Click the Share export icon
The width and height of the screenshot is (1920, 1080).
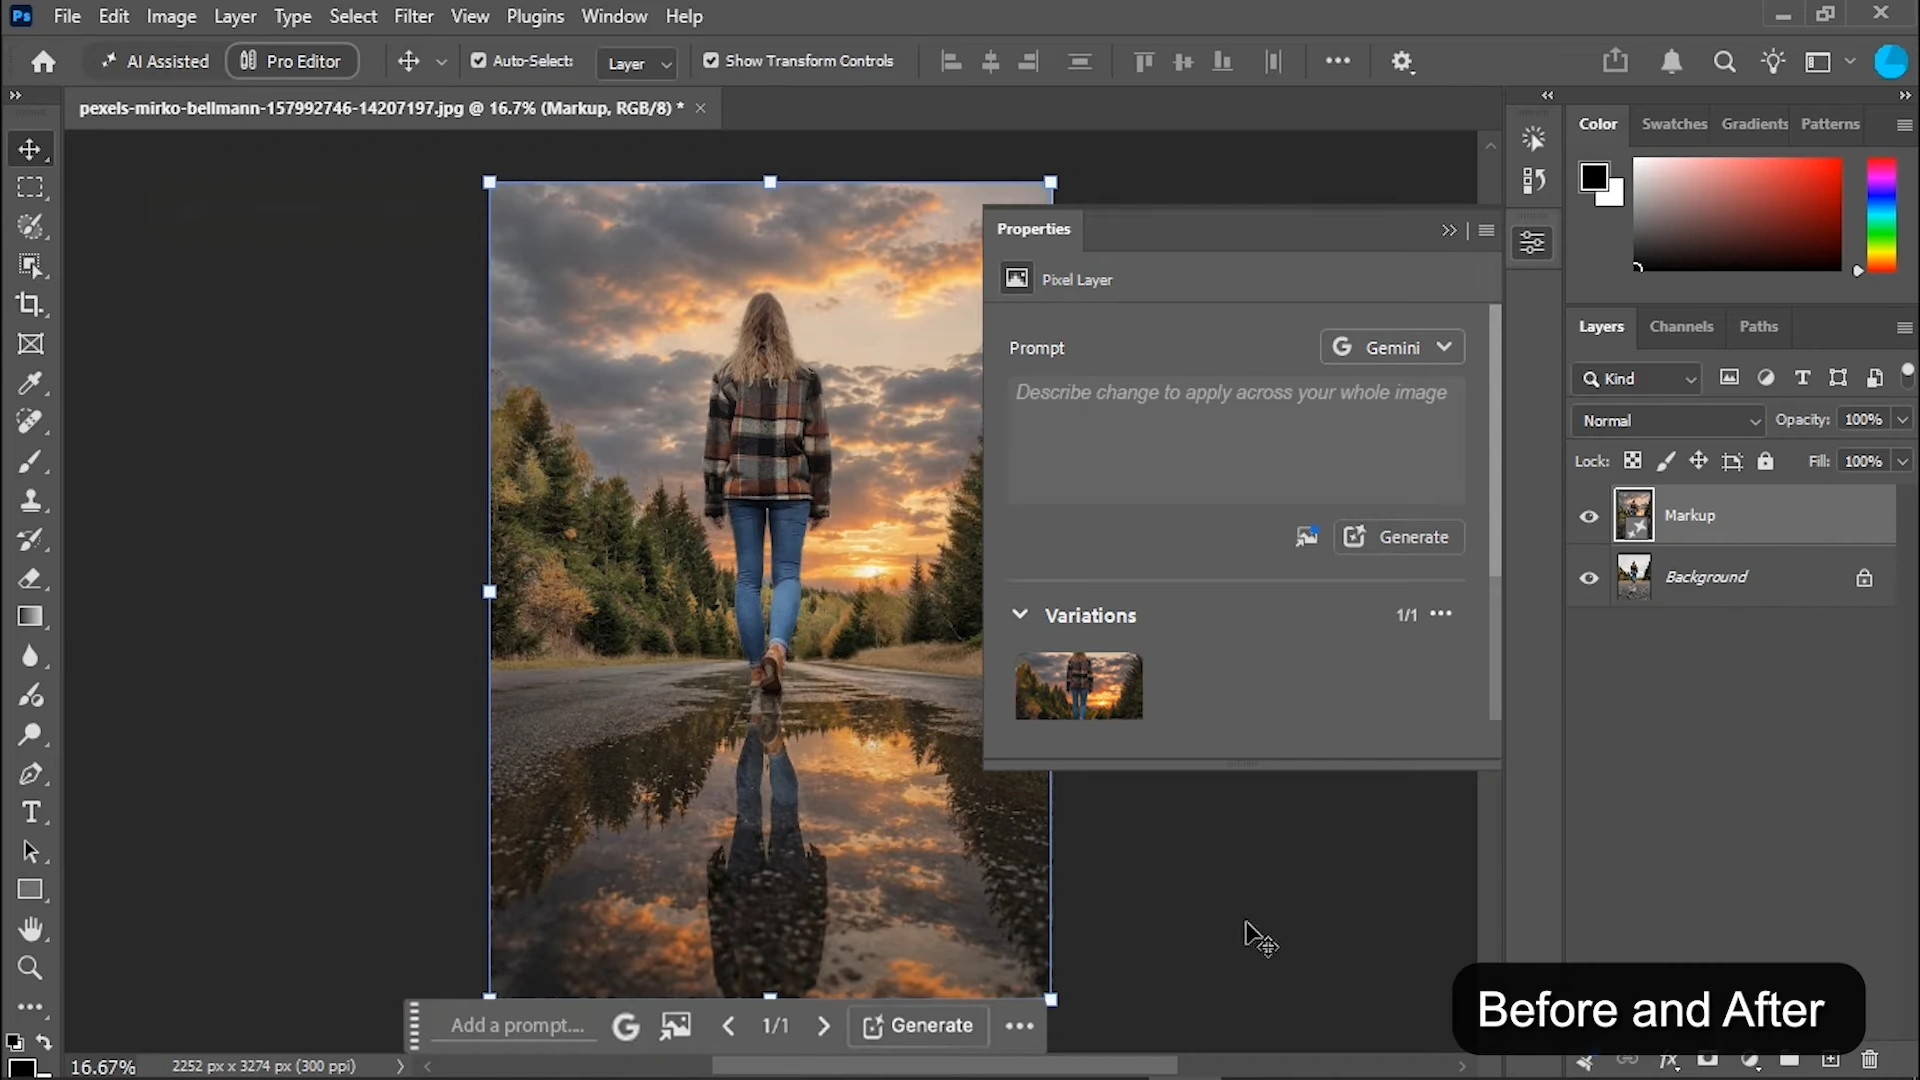point(1615,61)
